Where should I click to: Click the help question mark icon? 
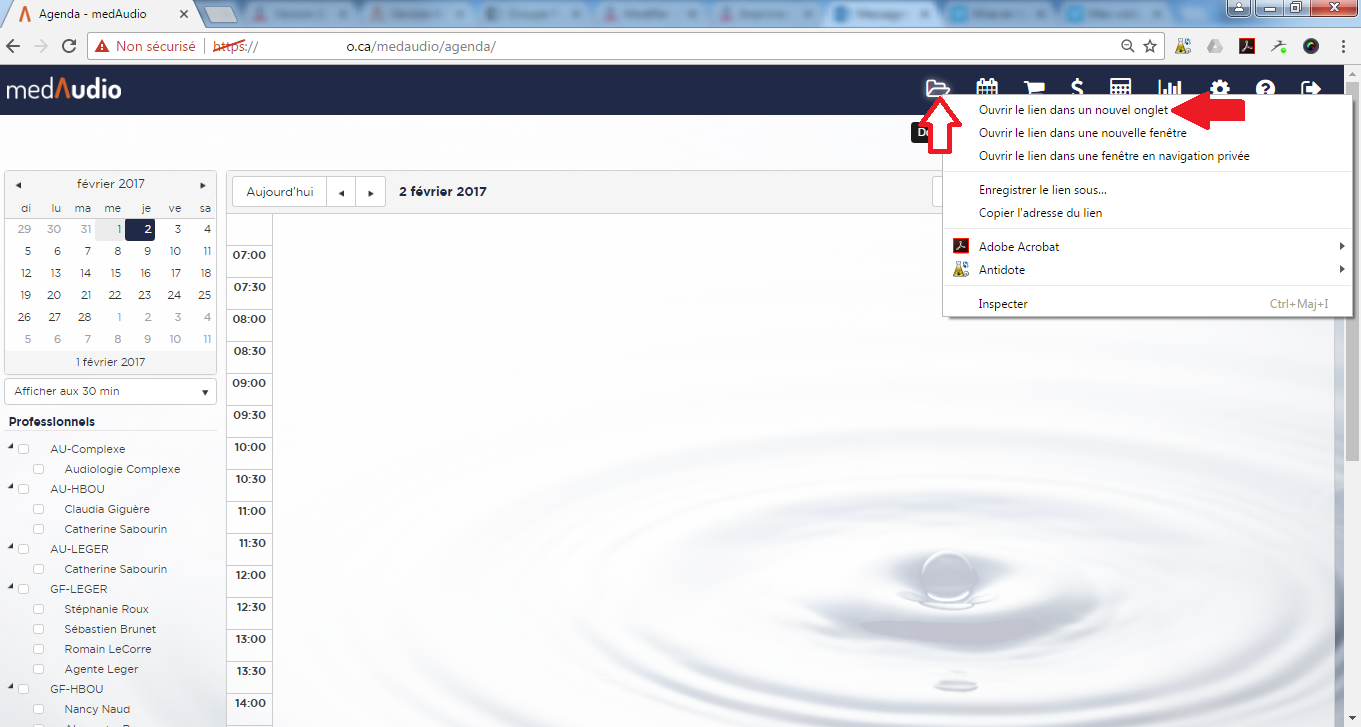pos(1265,89)
